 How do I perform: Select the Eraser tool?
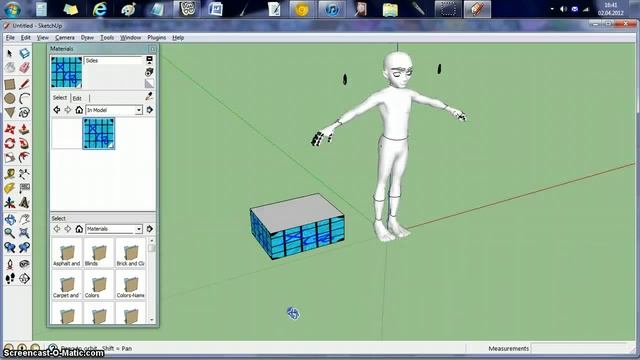(x=24, y=67)
